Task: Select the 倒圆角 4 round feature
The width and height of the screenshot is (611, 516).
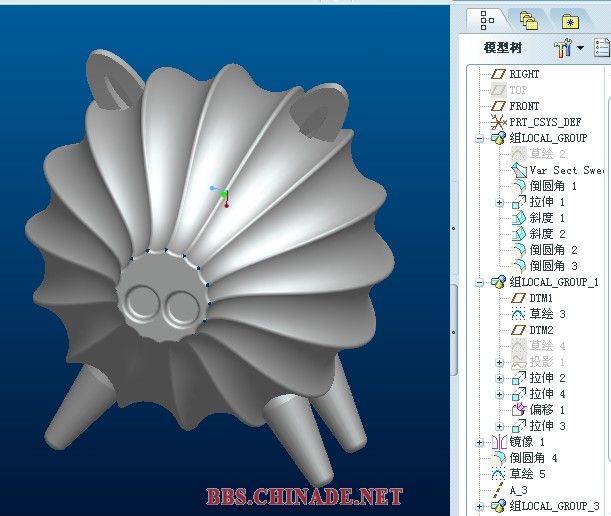Action: 524,458
